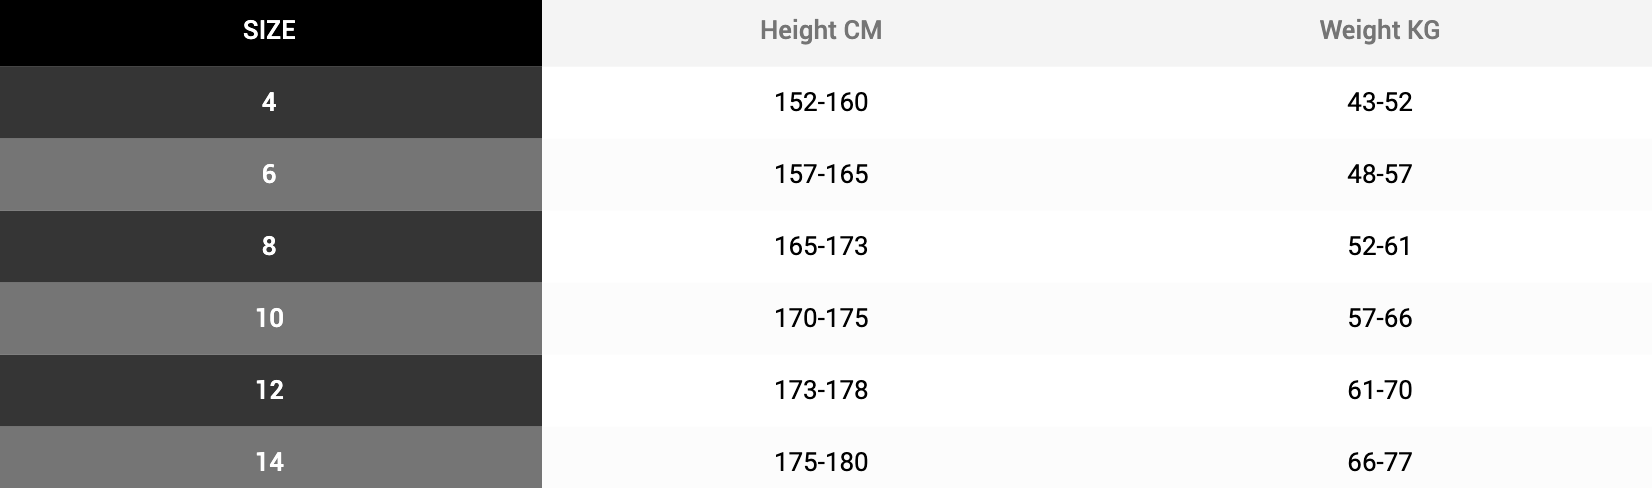The height and width of the screenshot is (488, 1652).
Task: Click the 48-57 weight cell
Action: pyautogui.click(x=1380, y=174)
